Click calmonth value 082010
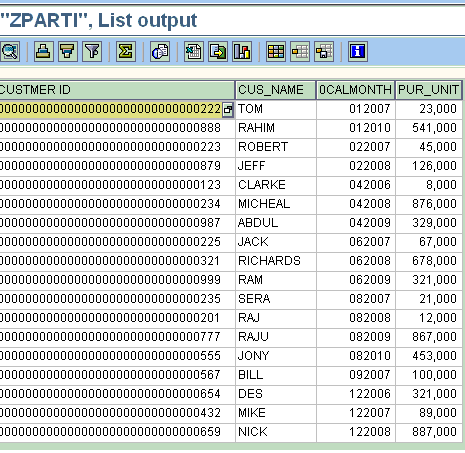Screen dimensions: 465x453 click(370, 356)
